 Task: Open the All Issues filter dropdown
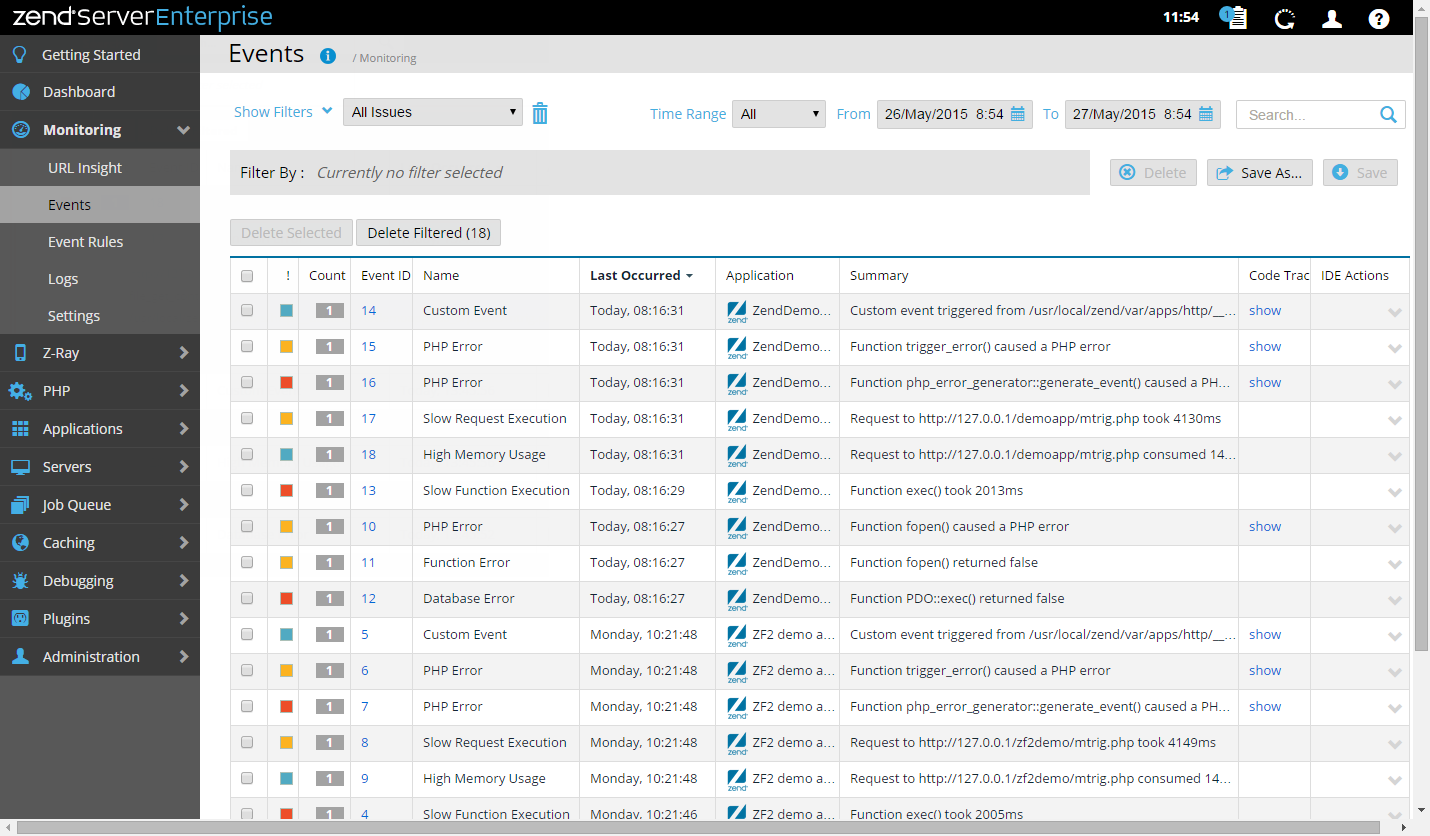[432, 112]
